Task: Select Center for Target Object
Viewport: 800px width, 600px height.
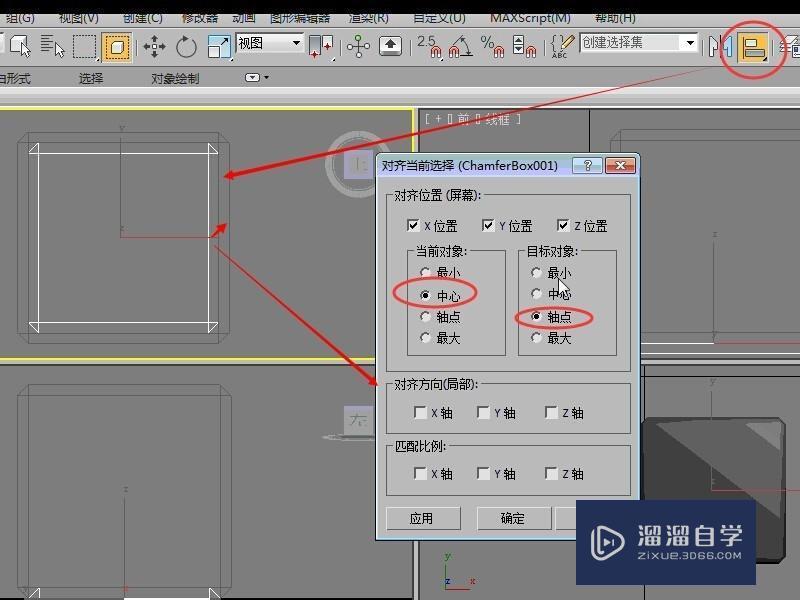Action: (x=536, y=293)
